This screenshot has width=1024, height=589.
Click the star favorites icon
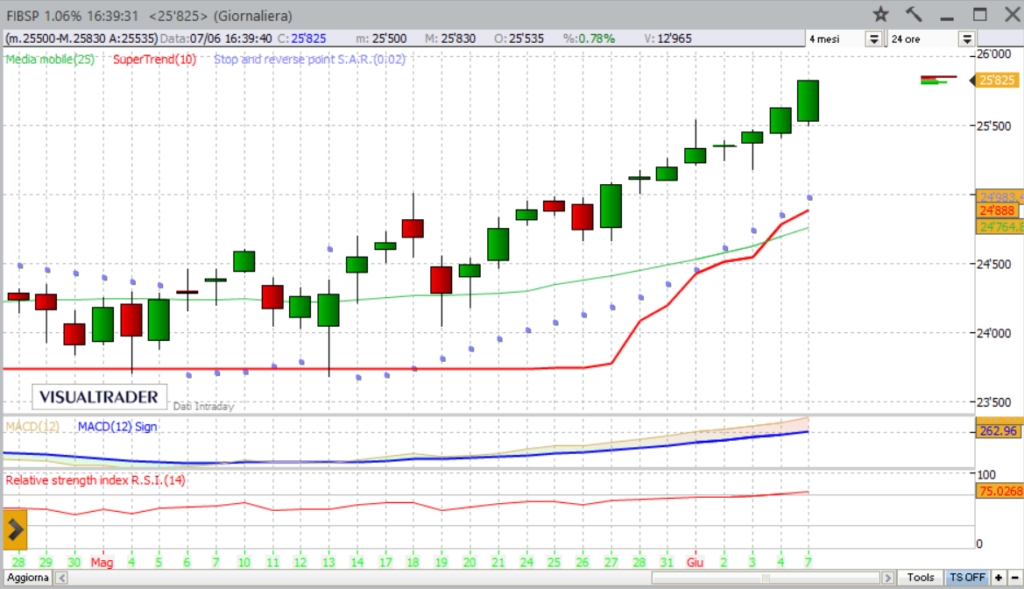click(880, 14)
